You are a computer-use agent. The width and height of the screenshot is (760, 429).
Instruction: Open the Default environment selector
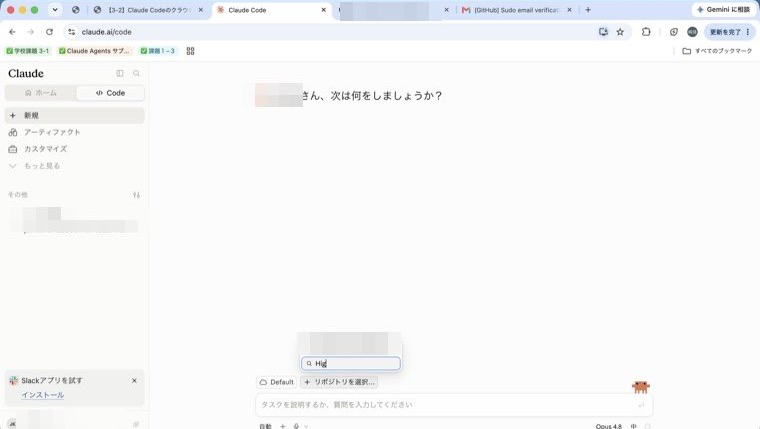[276, 382]
